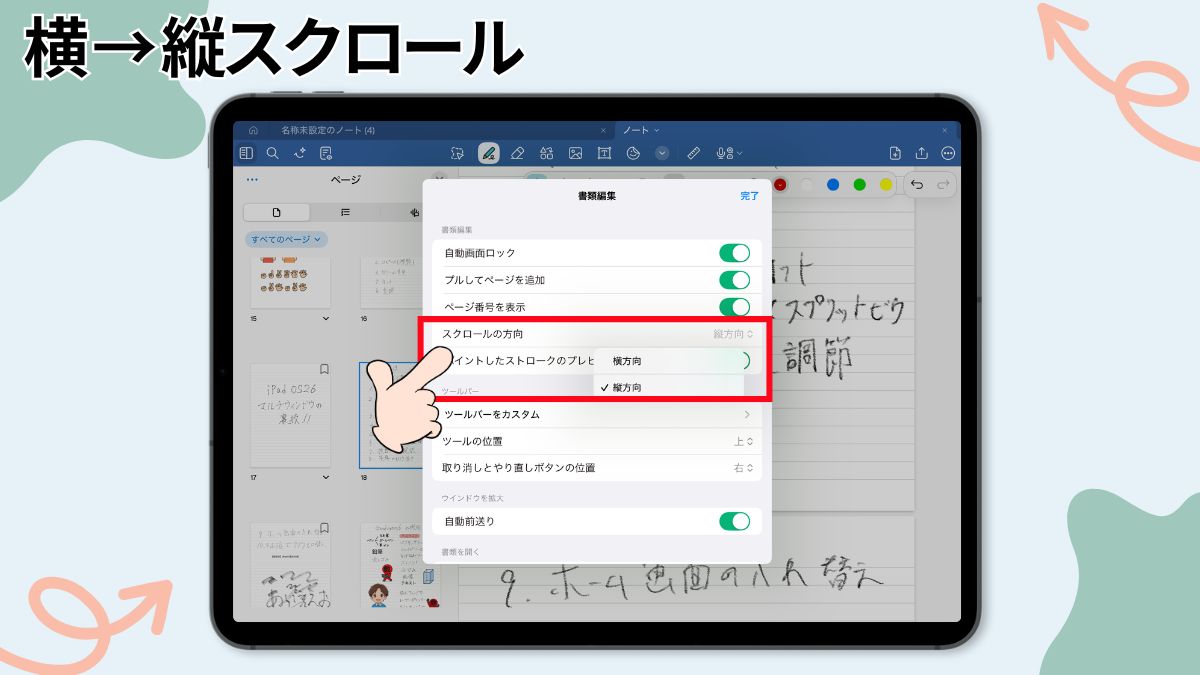This screenshot has width=1200, height=675.
Task: Open document search with the magnifier icon
Action: pos(272,153)
